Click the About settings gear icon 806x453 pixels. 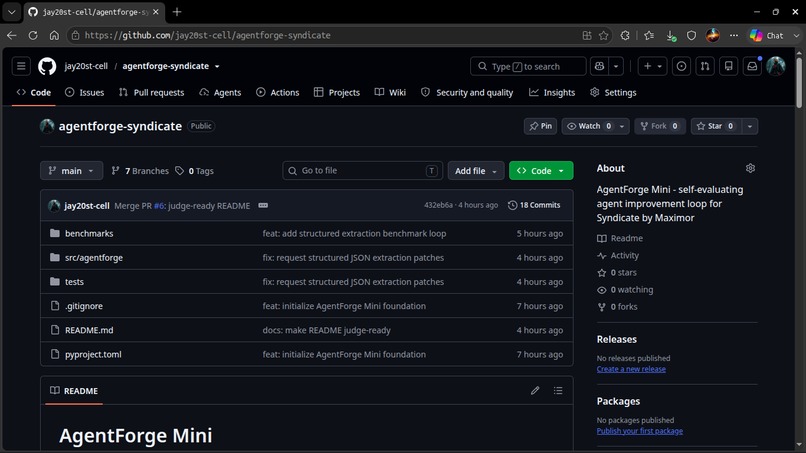click(x=750, y=168)
